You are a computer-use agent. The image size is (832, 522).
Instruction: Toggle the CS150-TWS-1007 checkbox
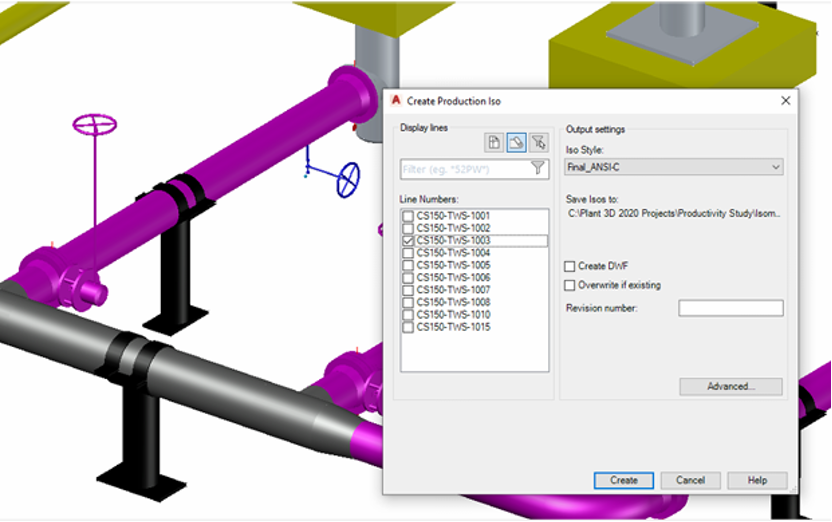408,290
